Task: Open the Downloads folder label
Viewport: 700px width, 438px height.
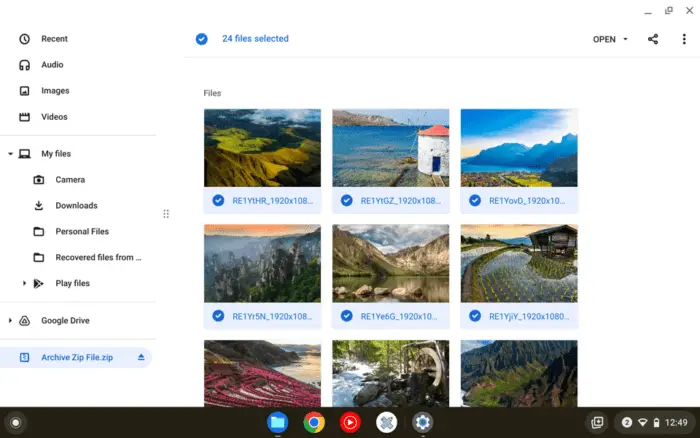Action: (76, 205)
